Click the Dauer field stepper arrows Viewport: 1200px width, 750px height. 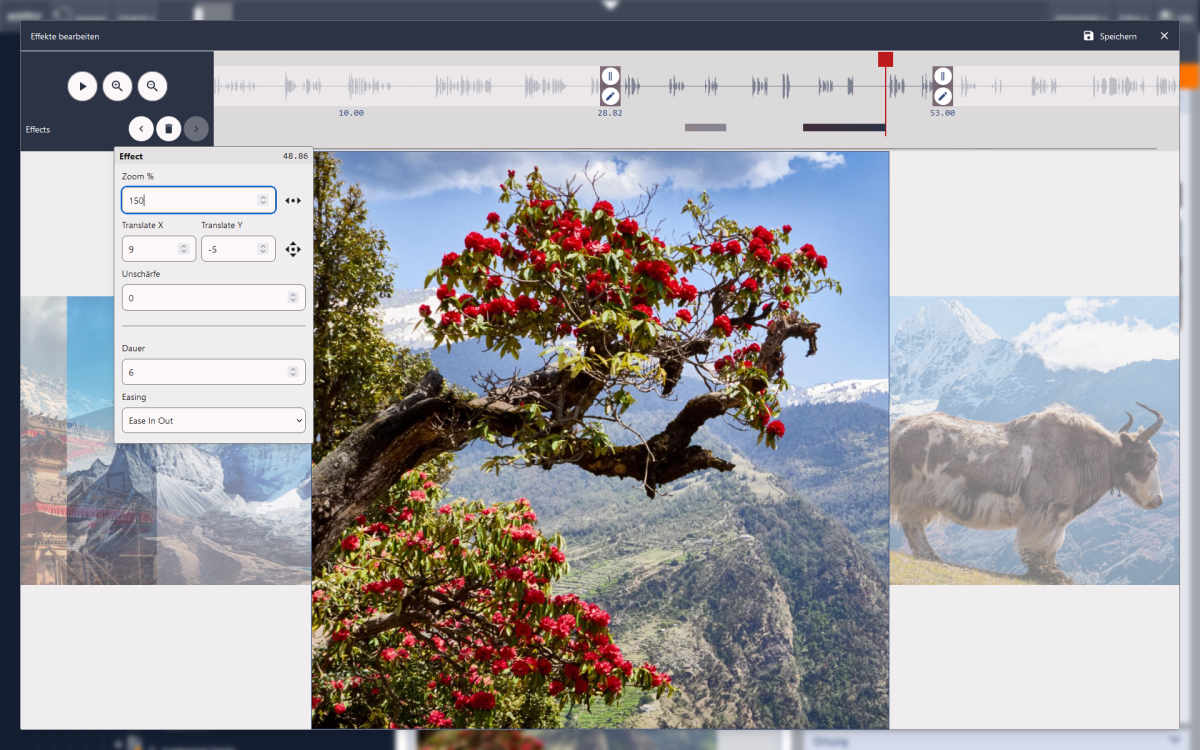tap(293, 372)
